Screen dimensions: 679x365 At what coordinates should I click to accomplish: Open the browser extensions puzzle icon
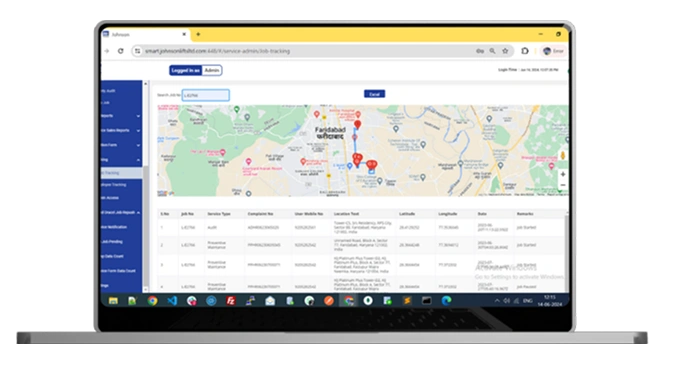point(525,51)
